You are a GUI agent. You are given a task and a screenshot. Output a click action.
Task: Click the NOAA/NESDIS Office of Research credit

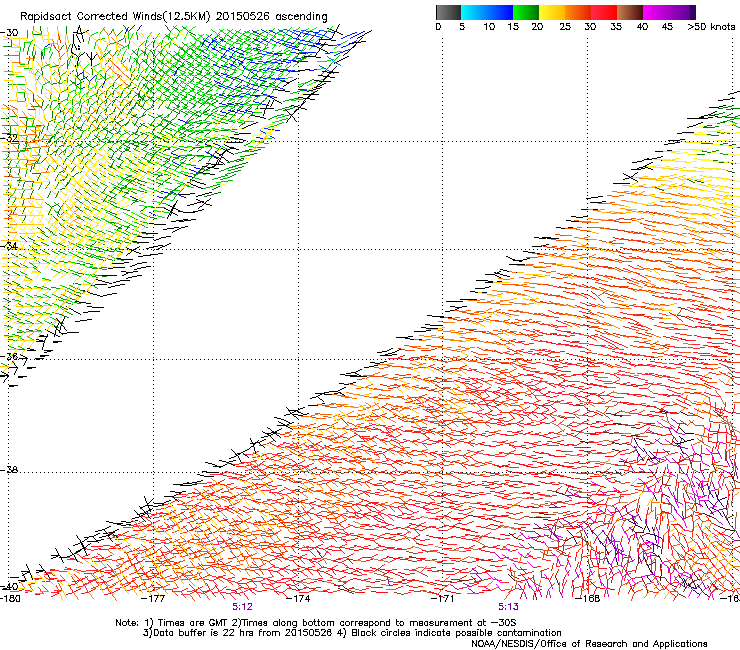point(589,644)
